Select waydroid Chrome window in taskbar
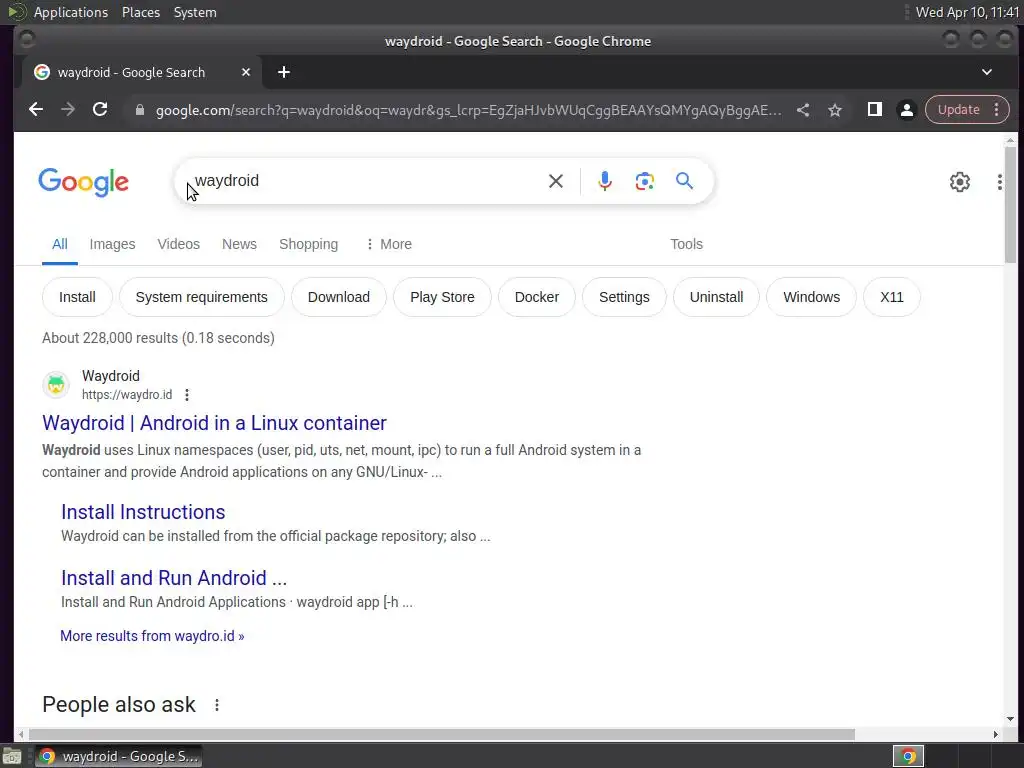This screenshot has height=768, width=1024. click(x=118, y=756)
